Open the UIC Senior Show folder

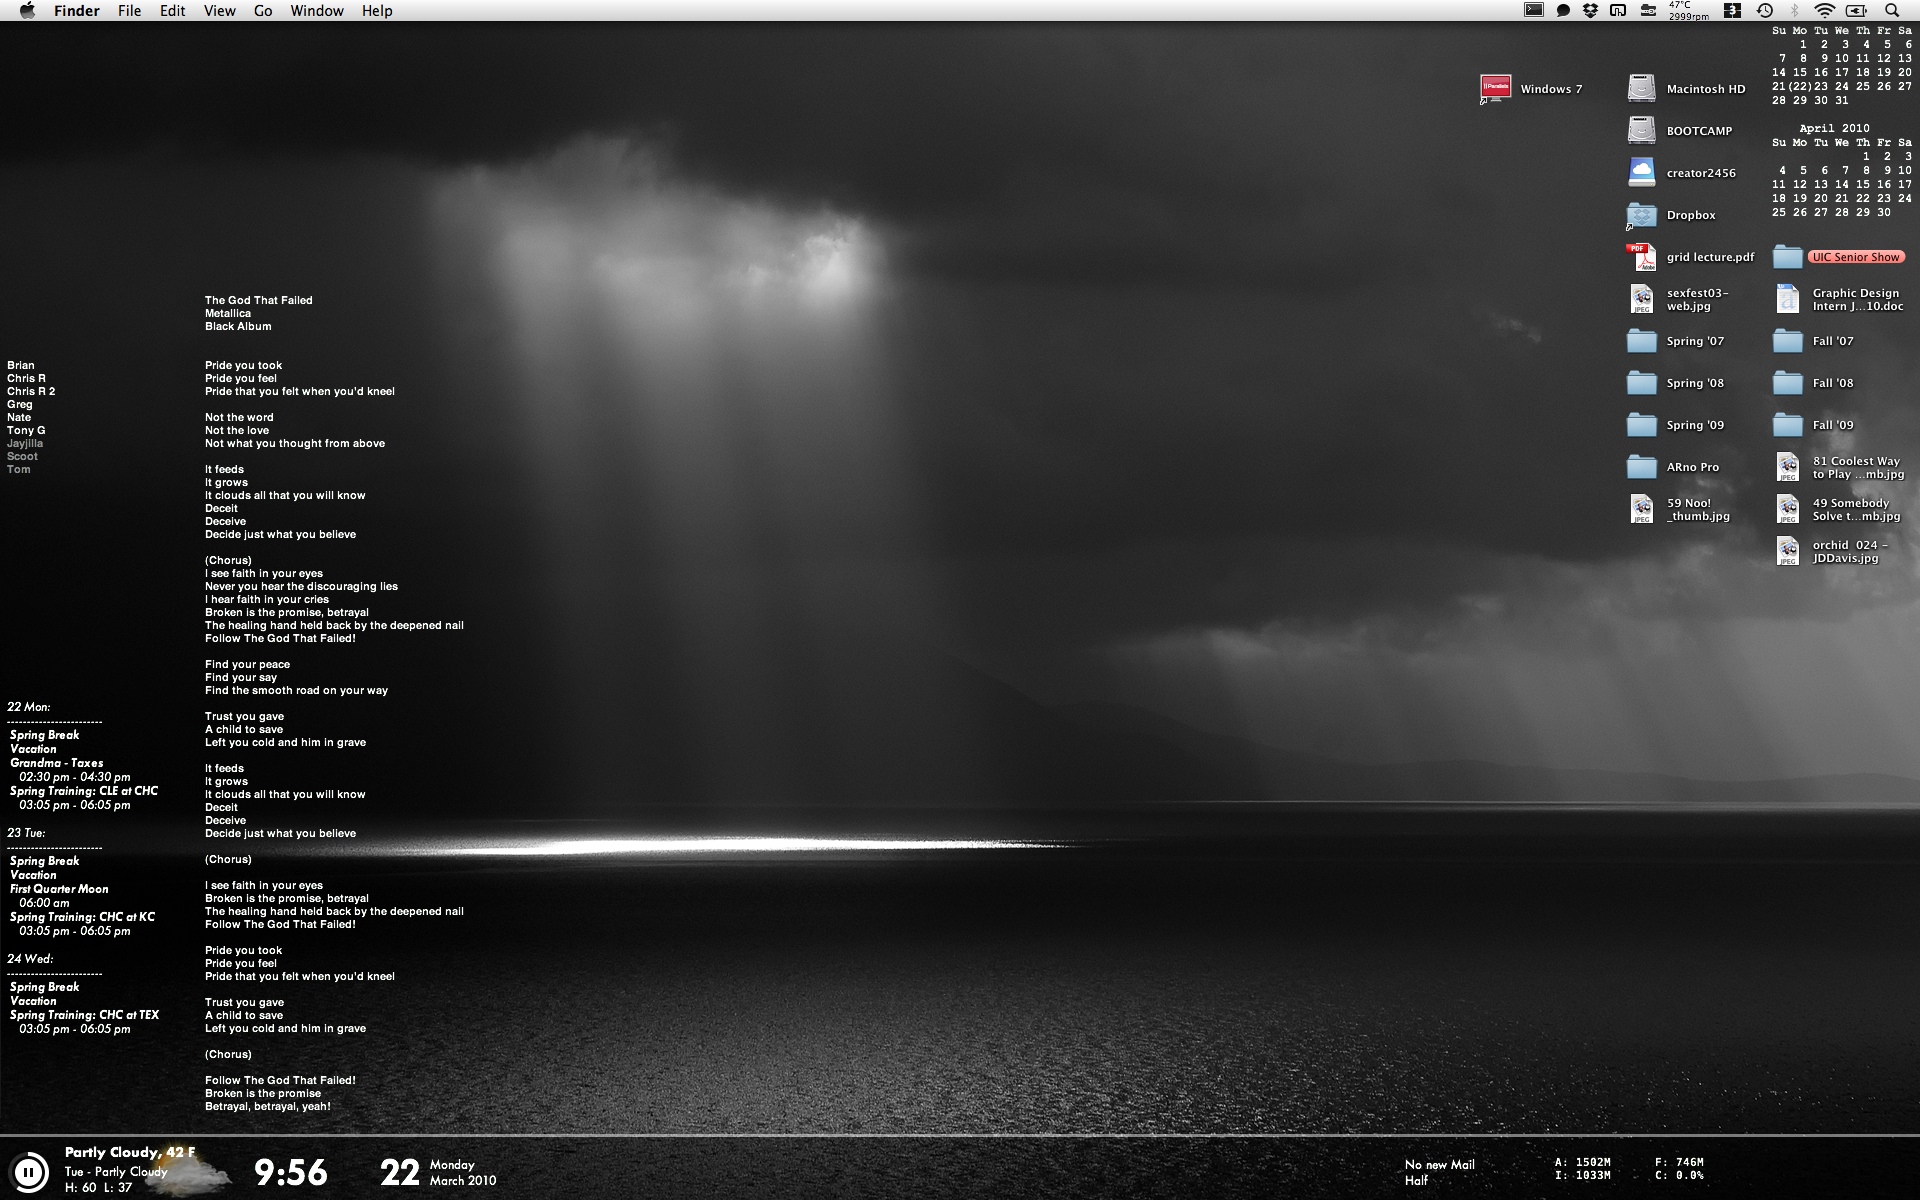click(1787, 257)
